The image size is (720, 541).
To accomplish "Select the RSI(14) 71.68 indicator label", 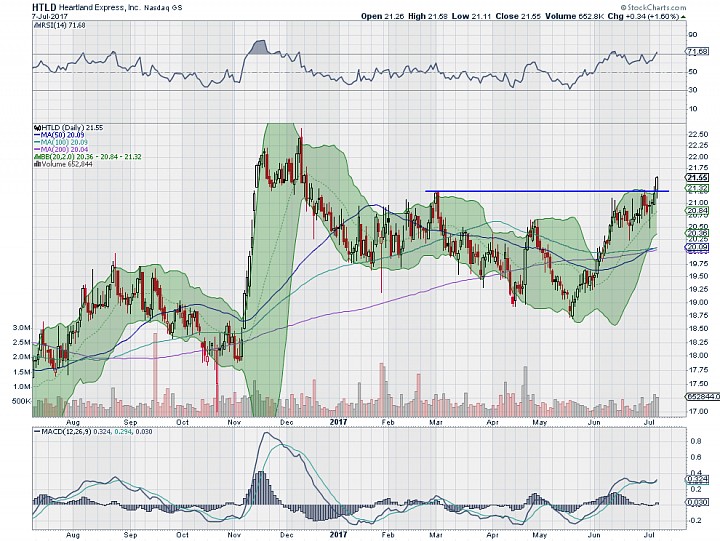I will pos(62,25).
